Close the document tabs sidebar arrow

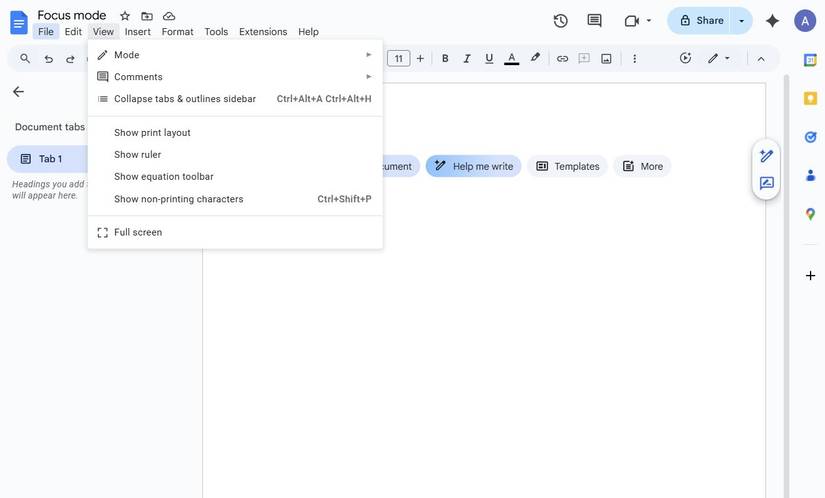coord(18,92)
